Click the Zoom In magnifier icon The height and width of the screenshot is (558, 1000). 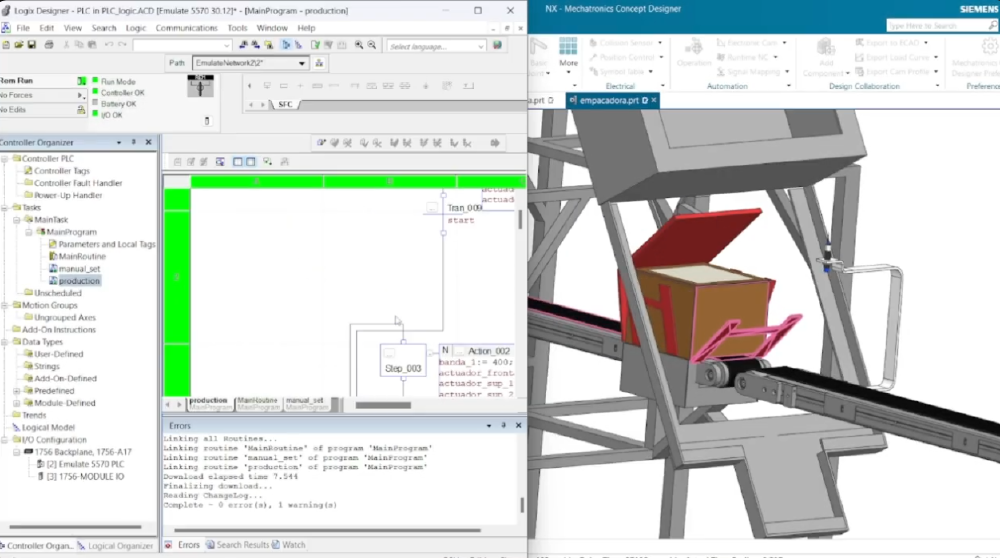point(357,46)
